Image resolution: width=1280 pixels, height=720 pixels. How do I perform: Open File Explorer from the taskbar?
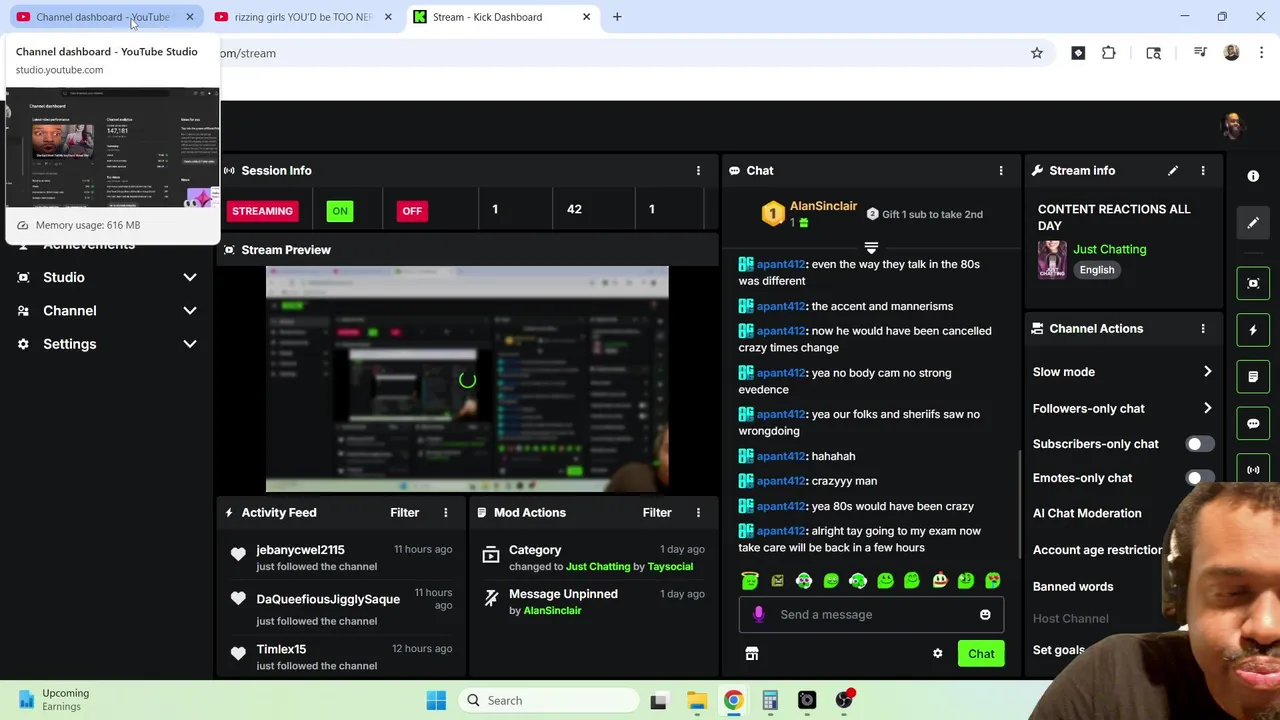coord(697,701)
